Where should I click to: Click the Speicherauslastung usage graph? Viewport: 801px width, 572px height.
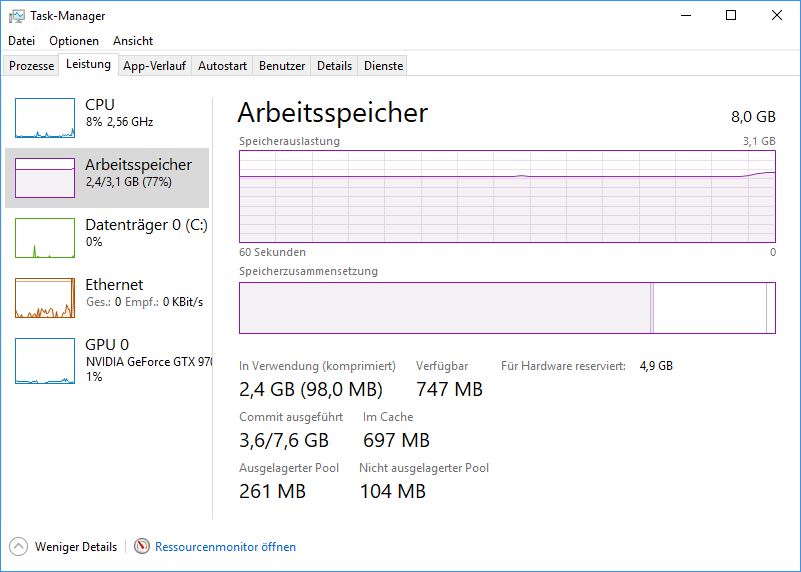coord(507,197)
